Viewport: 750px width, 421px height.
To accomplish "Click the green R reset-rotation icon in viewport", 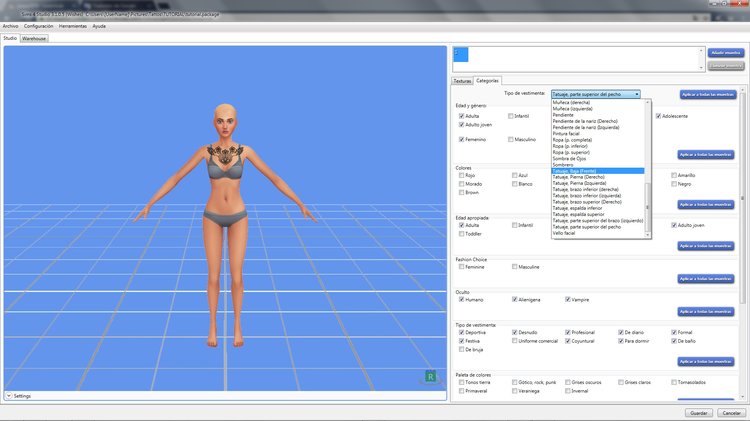I will point(430,377).
